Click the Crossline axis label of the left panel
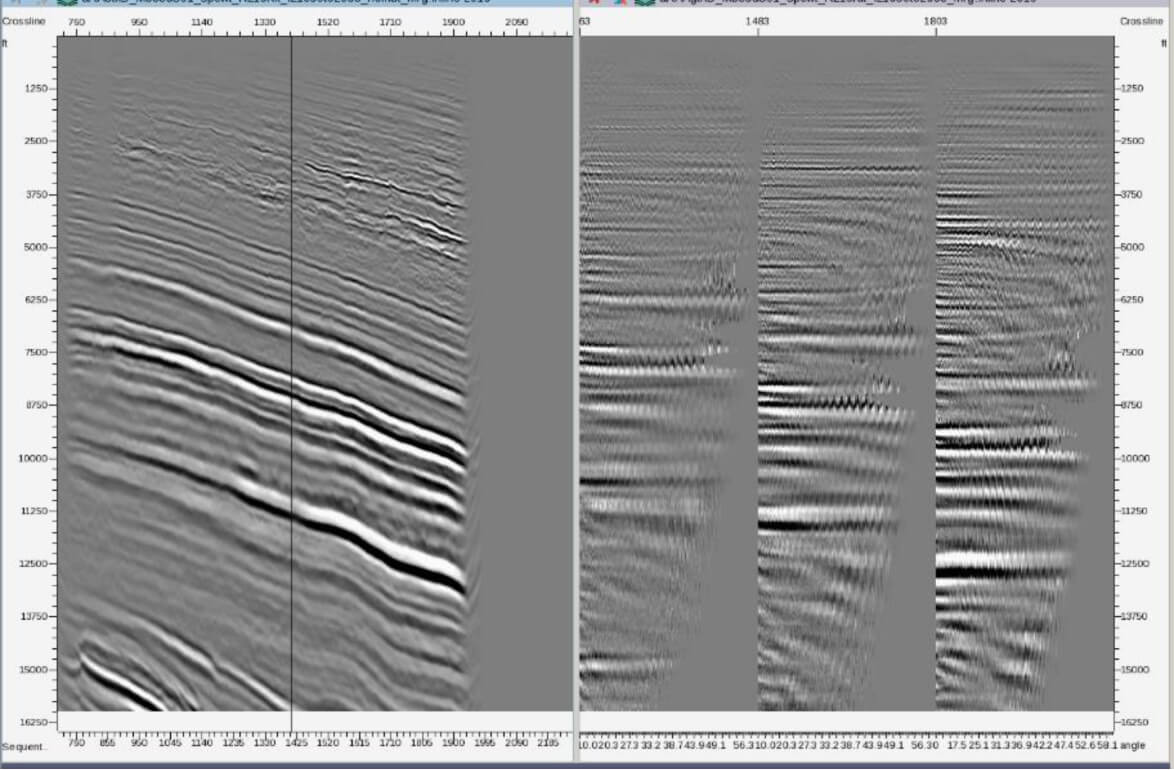The width and height of the screenshot is (1174, 770). [x=24, y=21]
